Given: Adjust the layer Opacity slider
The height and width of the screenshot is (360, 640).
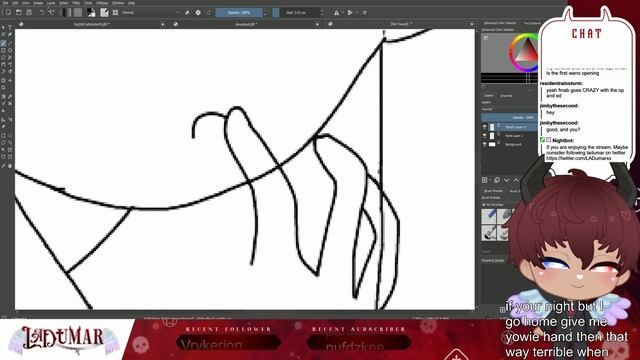Looking at the screenshot, I should point(510,118).
